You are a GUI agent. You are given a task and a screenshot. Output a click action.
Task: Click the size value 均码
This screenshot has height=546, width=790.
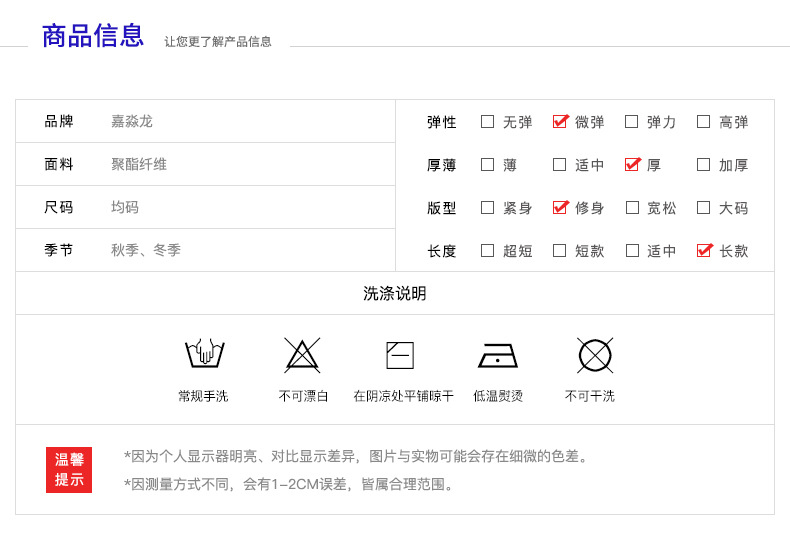pos(125,207)
